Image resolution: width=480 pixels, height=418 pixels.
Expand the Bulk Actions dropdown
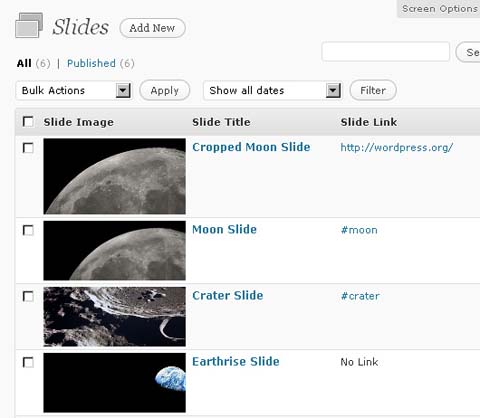pos(74,90)
